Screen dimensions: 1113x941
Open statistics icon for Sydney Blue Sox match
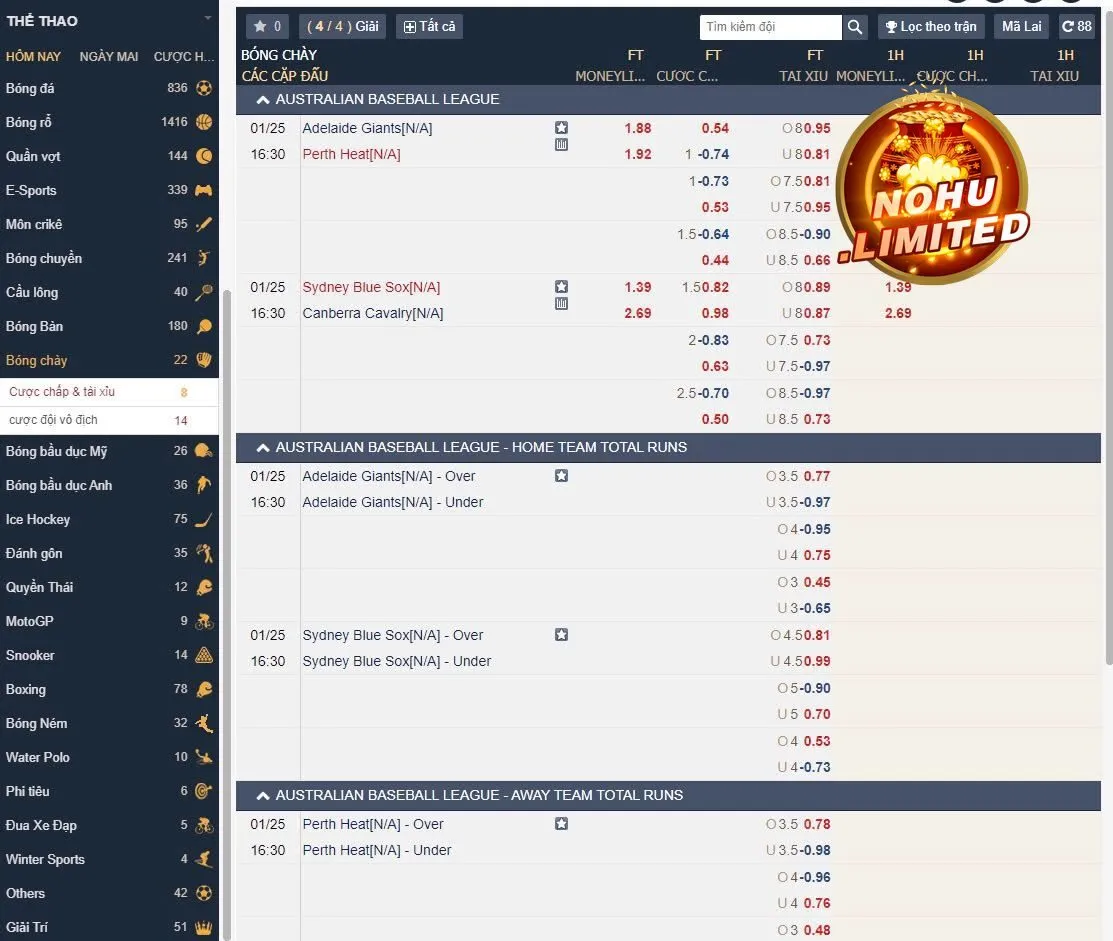561,304
